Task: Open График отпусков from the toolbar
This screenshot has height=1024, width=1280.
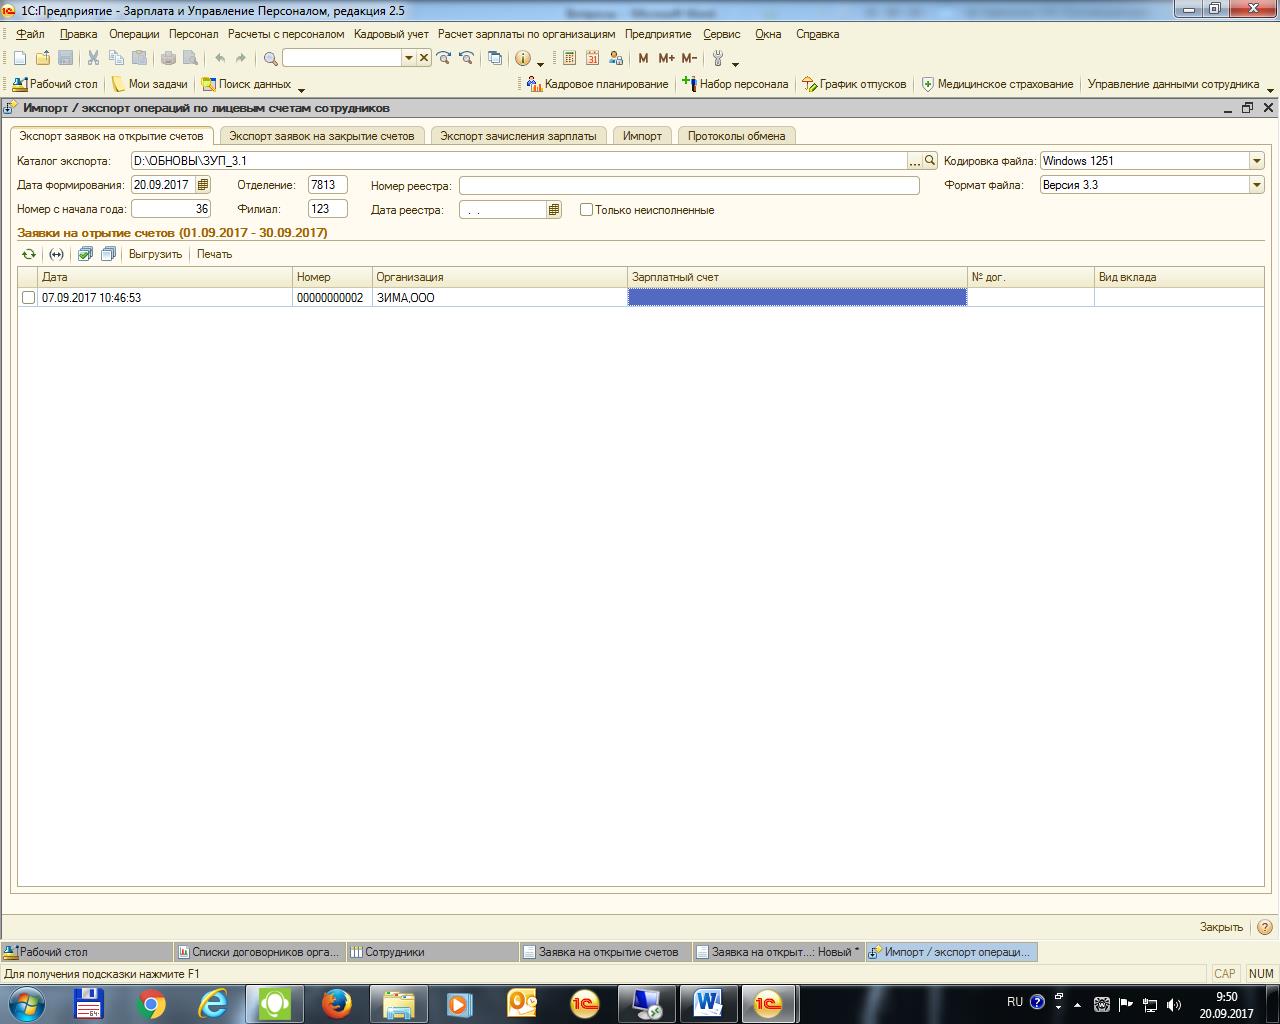Action: click(855, 84)
